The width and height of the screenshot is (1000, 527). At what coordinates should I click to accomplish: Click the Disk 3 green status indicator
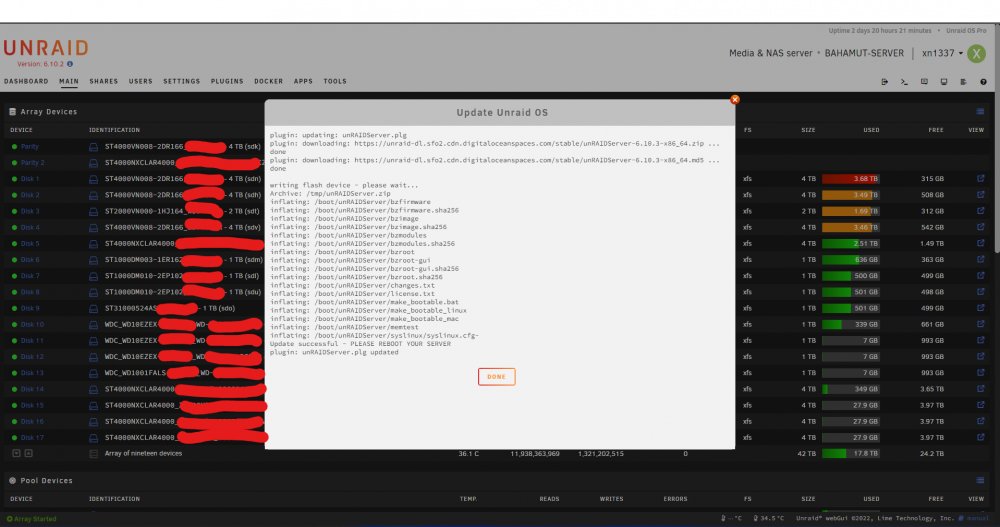14,211
